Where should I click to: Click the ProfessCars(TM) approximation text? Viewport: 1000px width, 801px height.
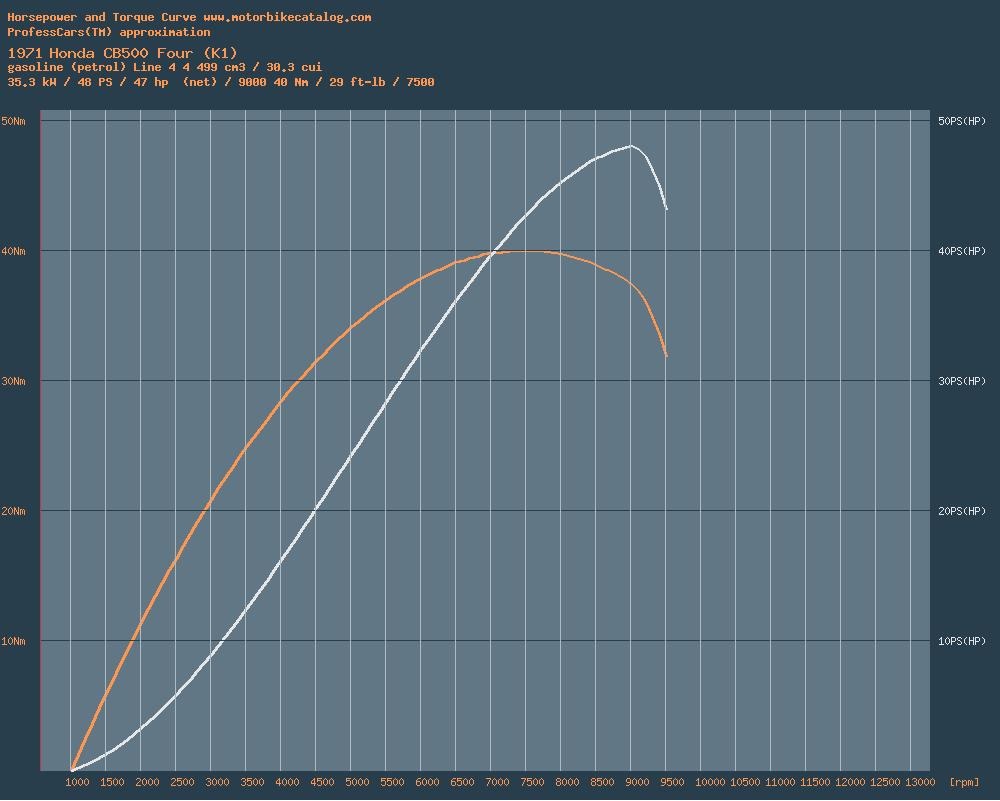point(109,32)
